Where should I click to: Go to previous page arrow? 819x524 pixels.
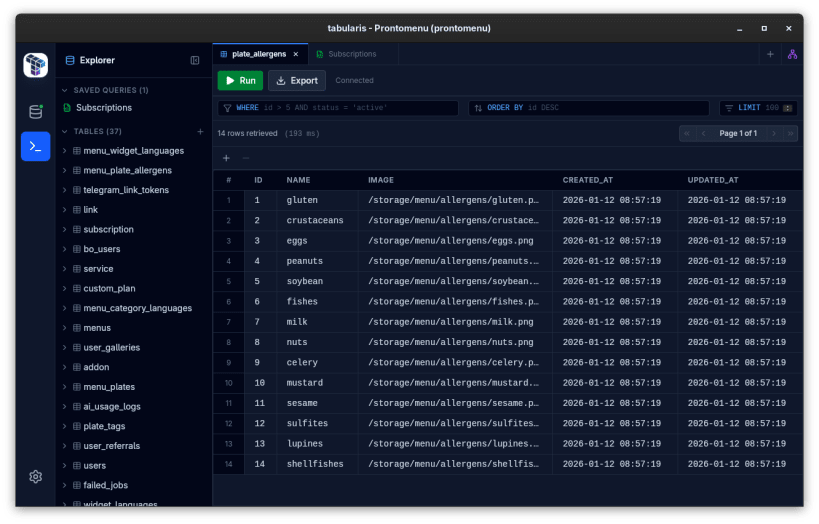[704, 134]
